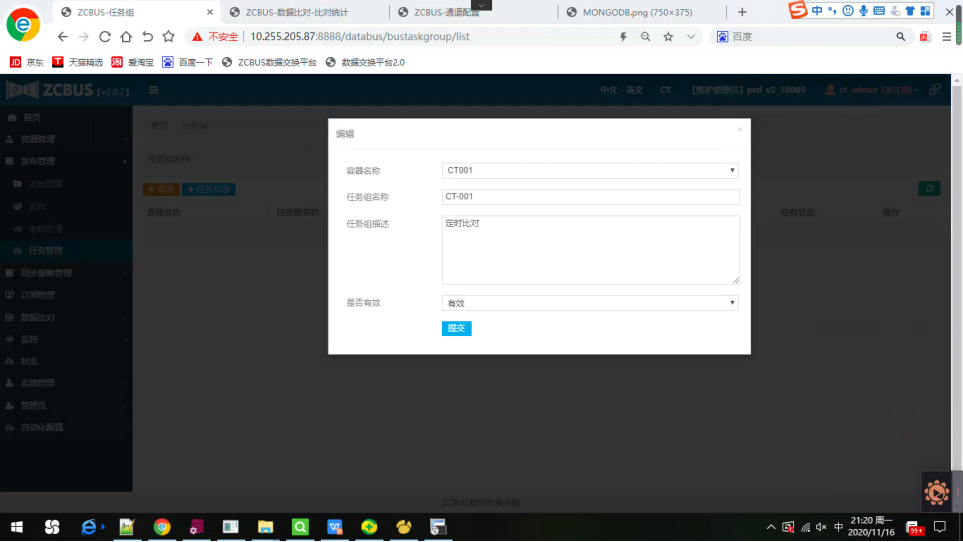Click the Chrome icon in taskbar
This screenshot has height=542, width=963.
coord(162,526)
